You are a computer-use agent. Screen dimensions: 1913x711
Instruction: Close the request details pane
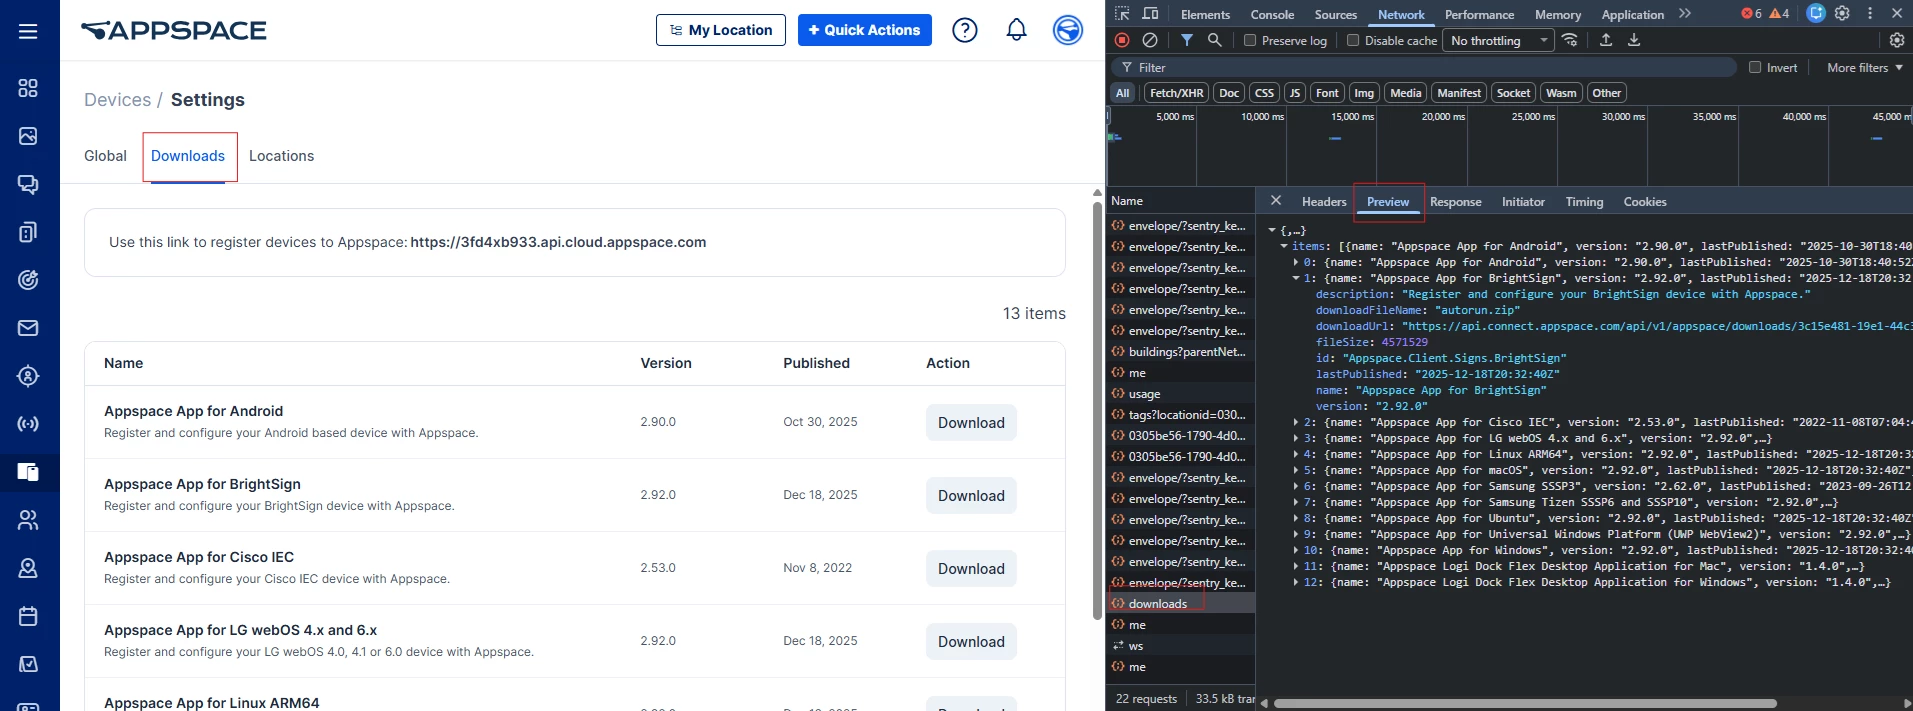click(x=1275, y=200)
